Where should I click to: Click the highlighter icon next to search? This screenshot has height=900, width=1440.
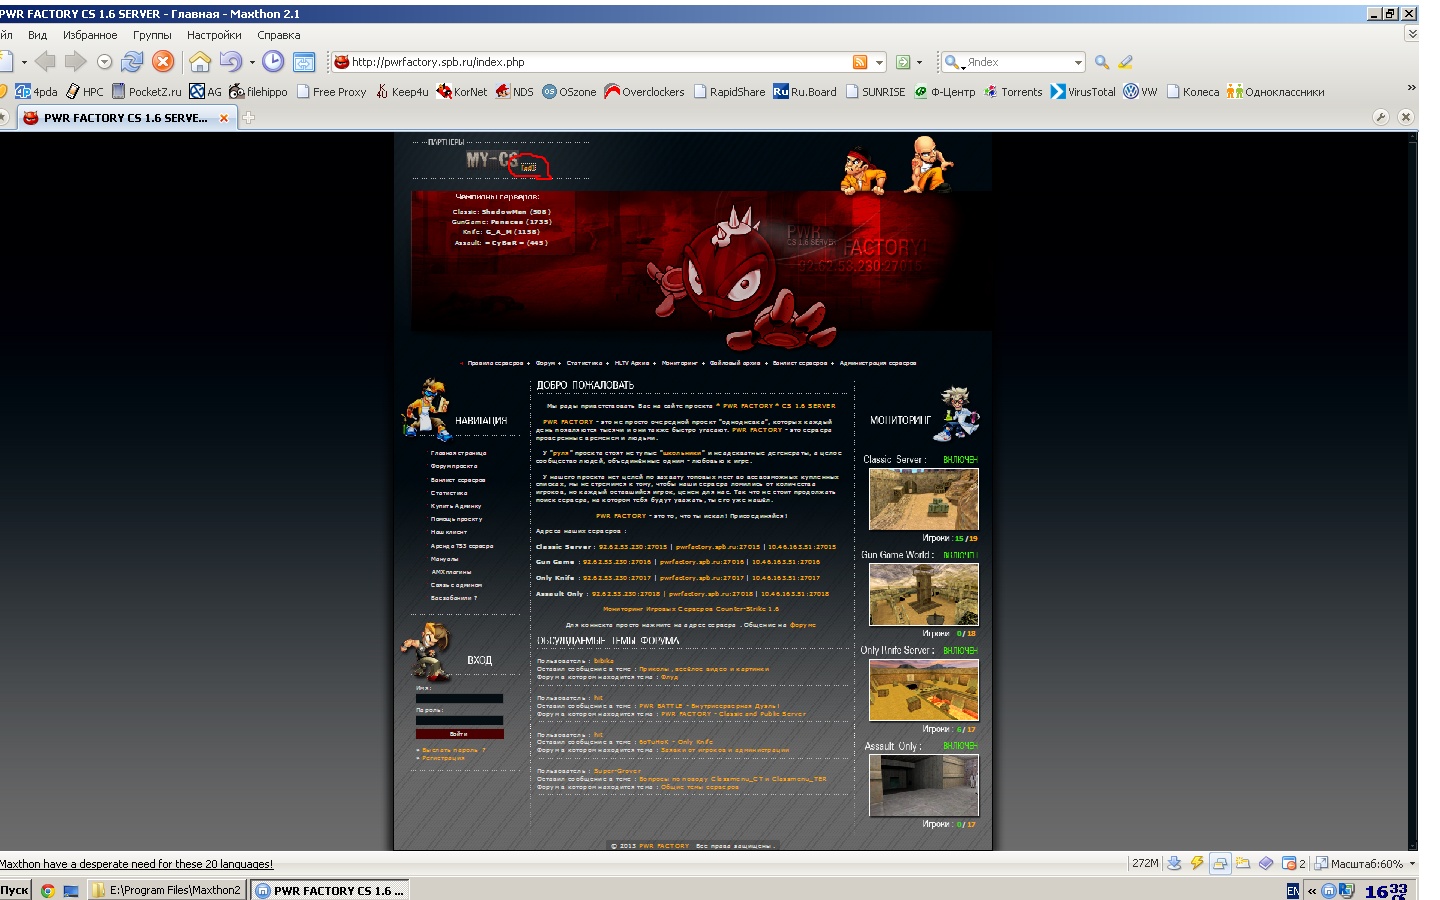point(1126,62)
